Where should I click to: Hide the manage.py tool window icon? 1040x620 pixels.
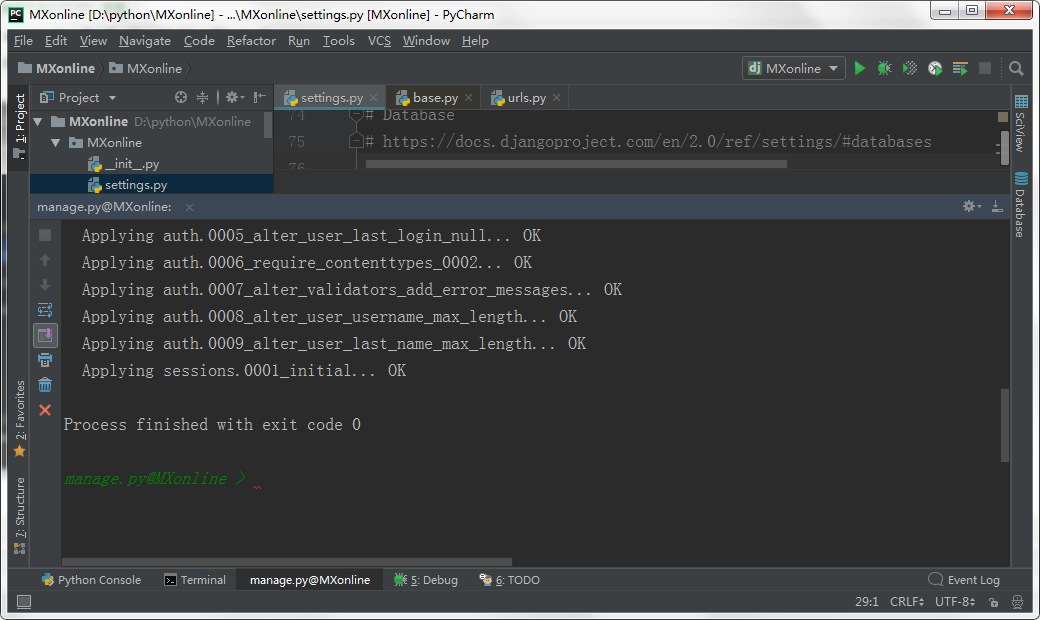pos(997,206)
